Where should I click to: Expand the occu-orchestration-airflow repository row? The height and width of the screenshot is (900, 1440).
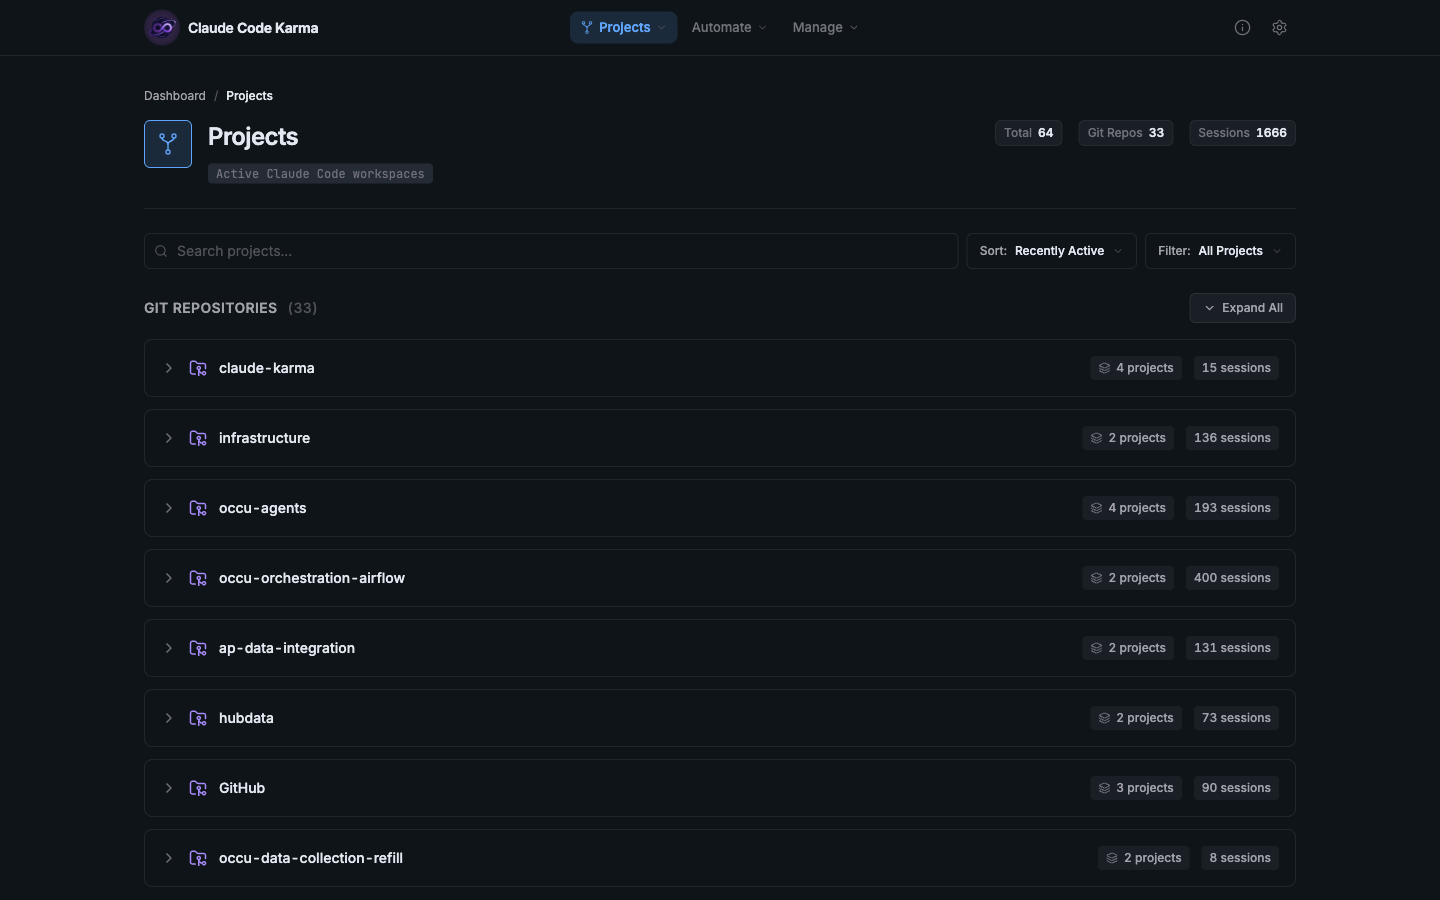pyautogui.click(x=169, y=578)
